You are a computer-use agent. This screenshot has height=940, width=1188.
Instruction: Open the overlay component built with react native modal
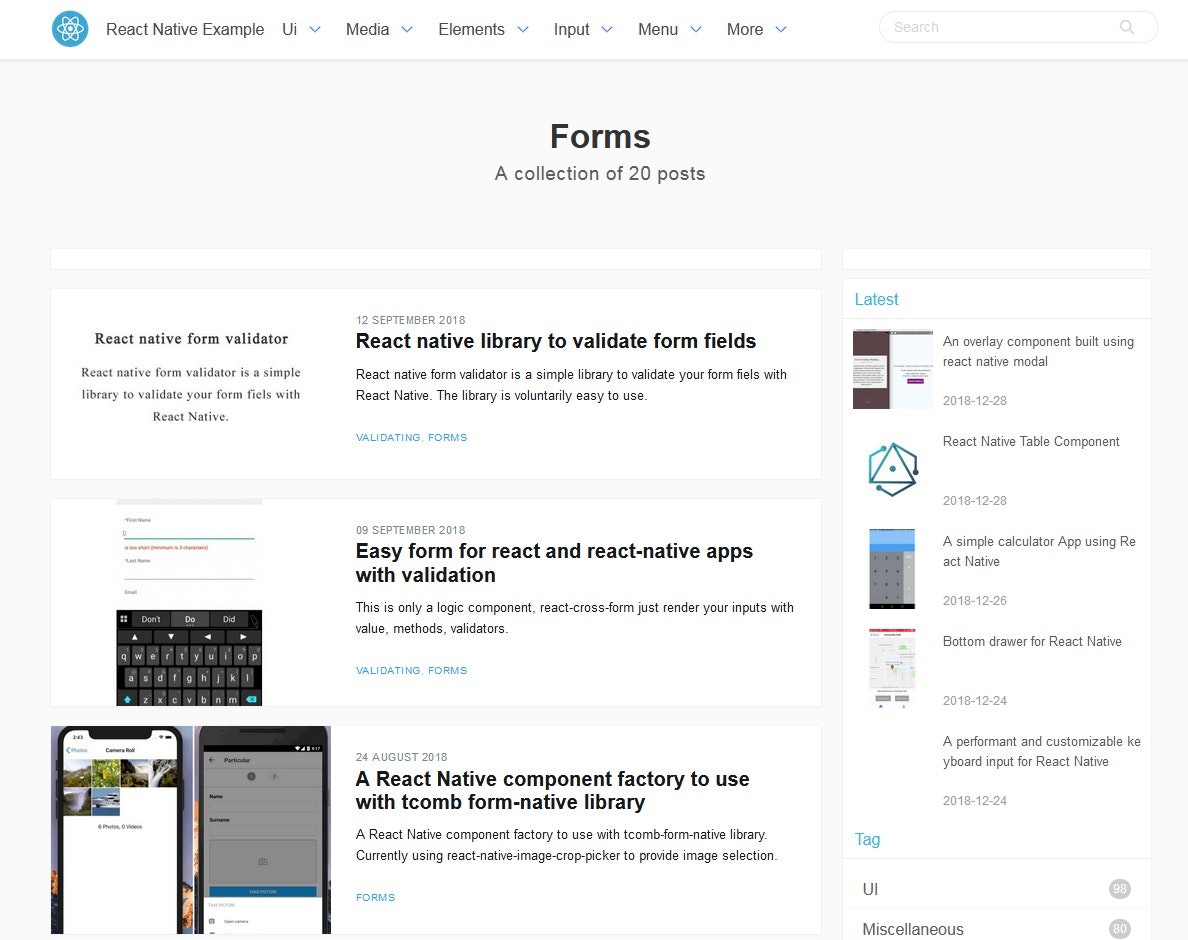click(1037, 351)
